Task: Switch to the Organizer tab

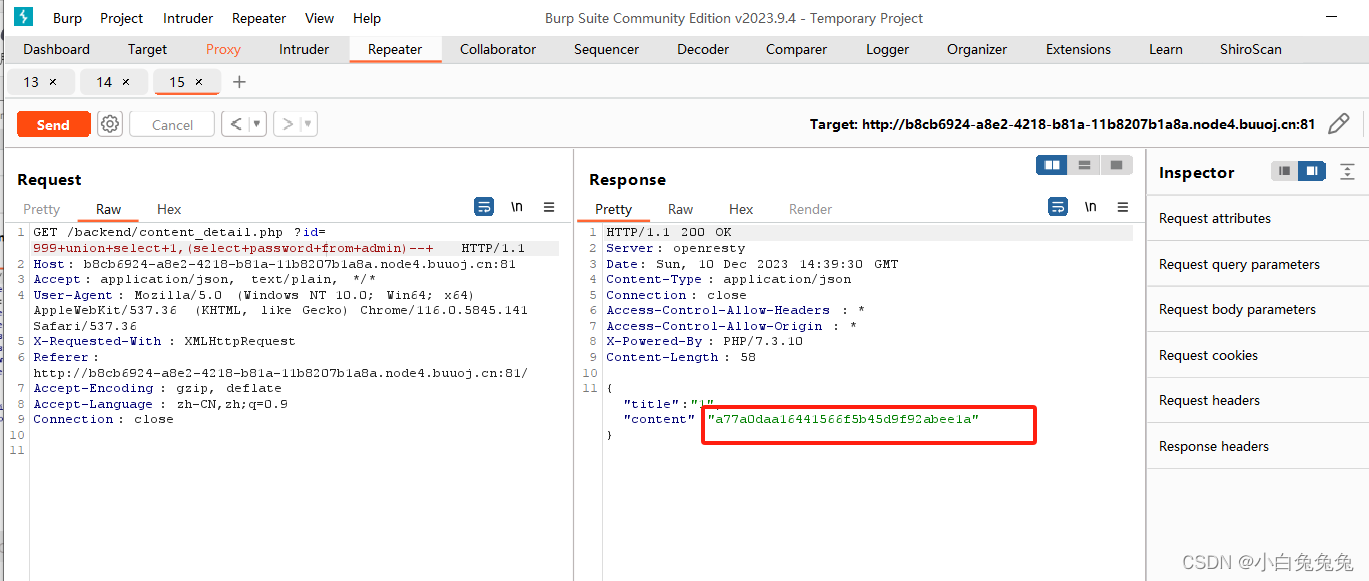Action: click(977, 49)
